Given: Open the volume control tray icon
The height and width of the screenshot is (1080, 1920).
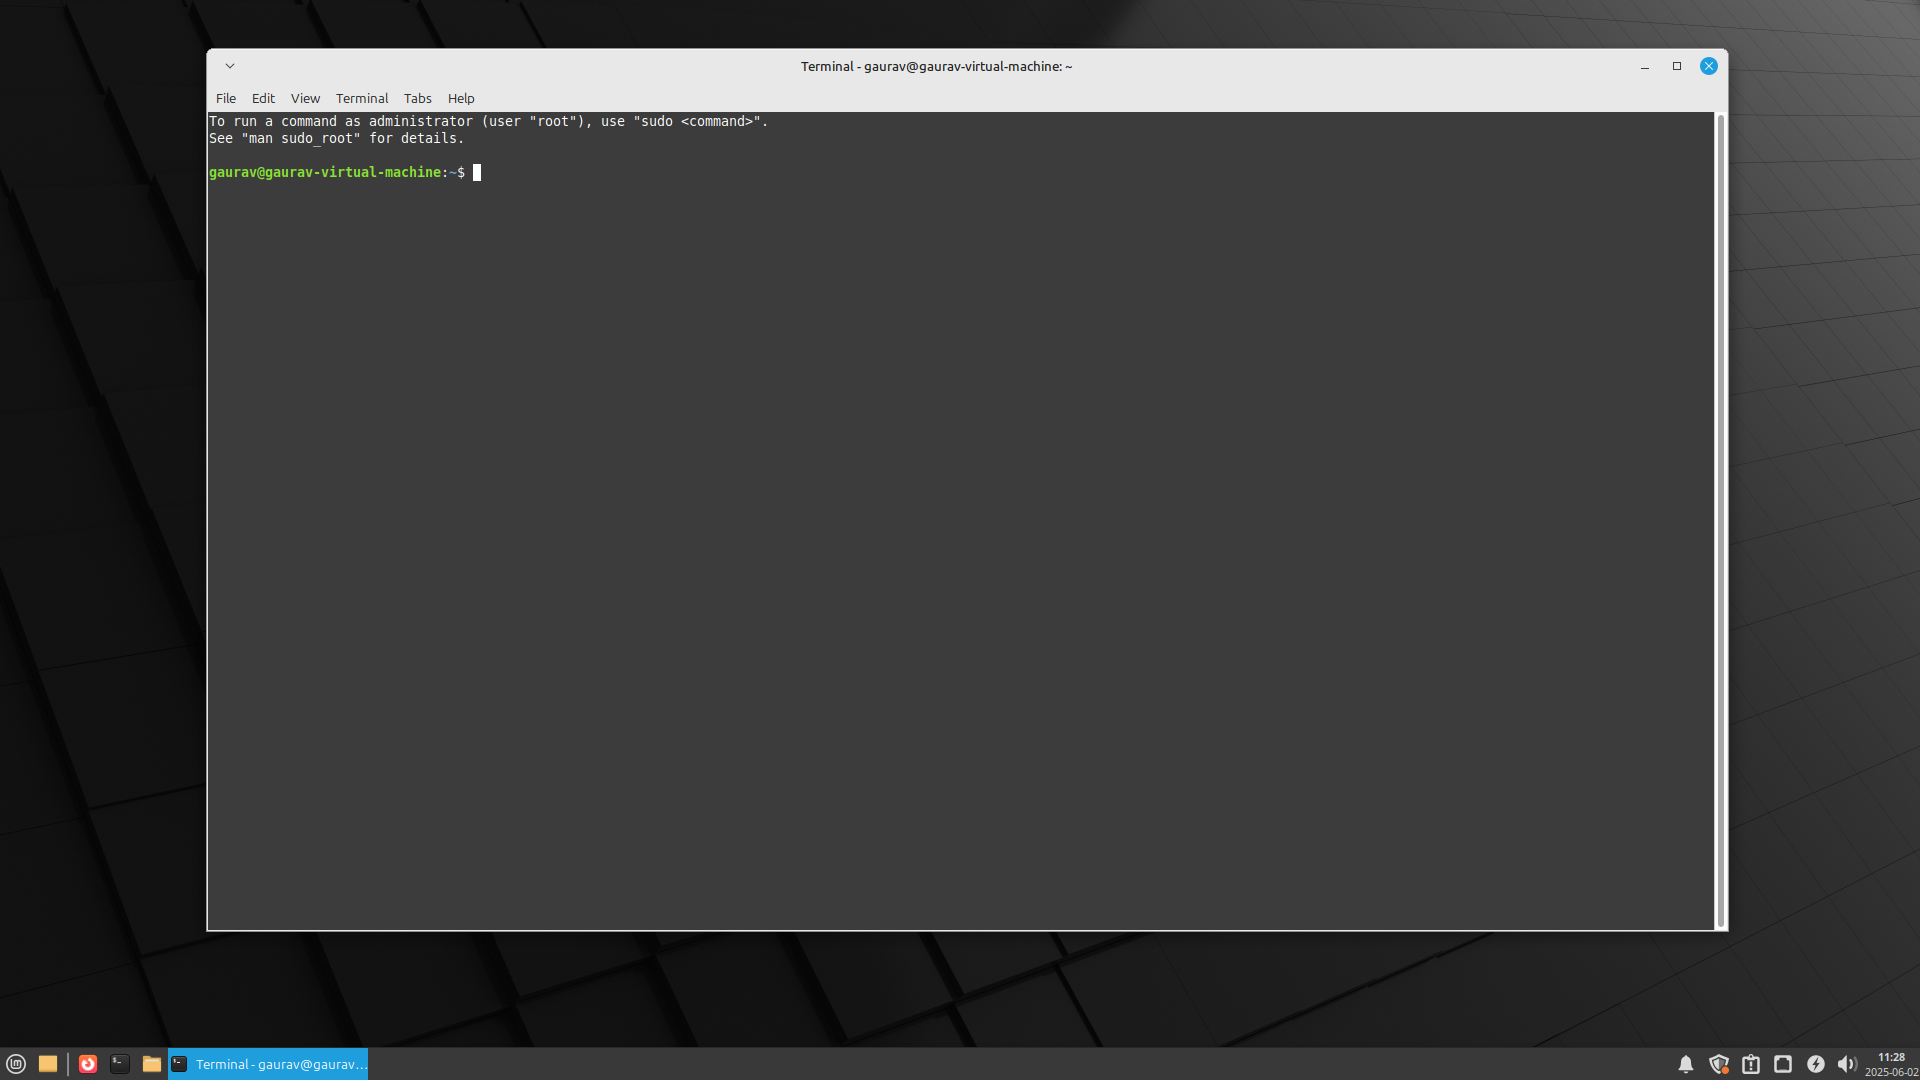Looking at the screenshot, I should click(x=1847, y=1064).
